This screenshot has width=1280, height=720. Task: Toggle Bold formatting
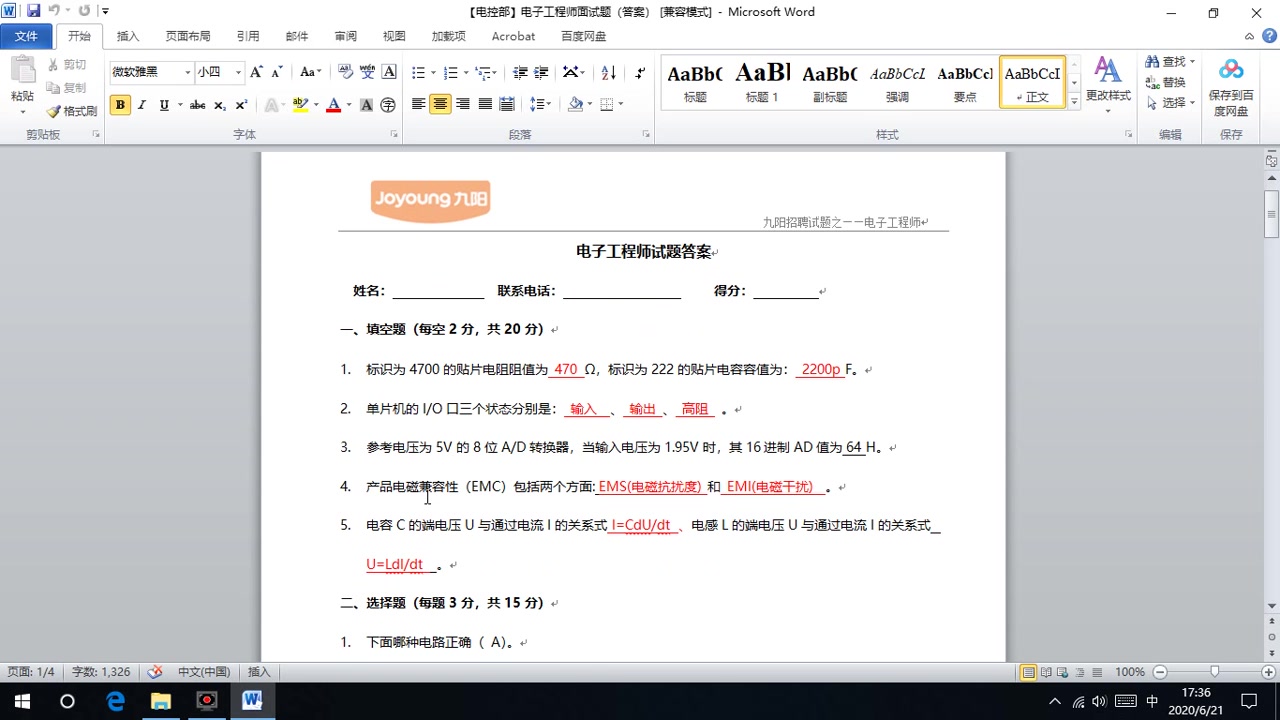point(120,105)
